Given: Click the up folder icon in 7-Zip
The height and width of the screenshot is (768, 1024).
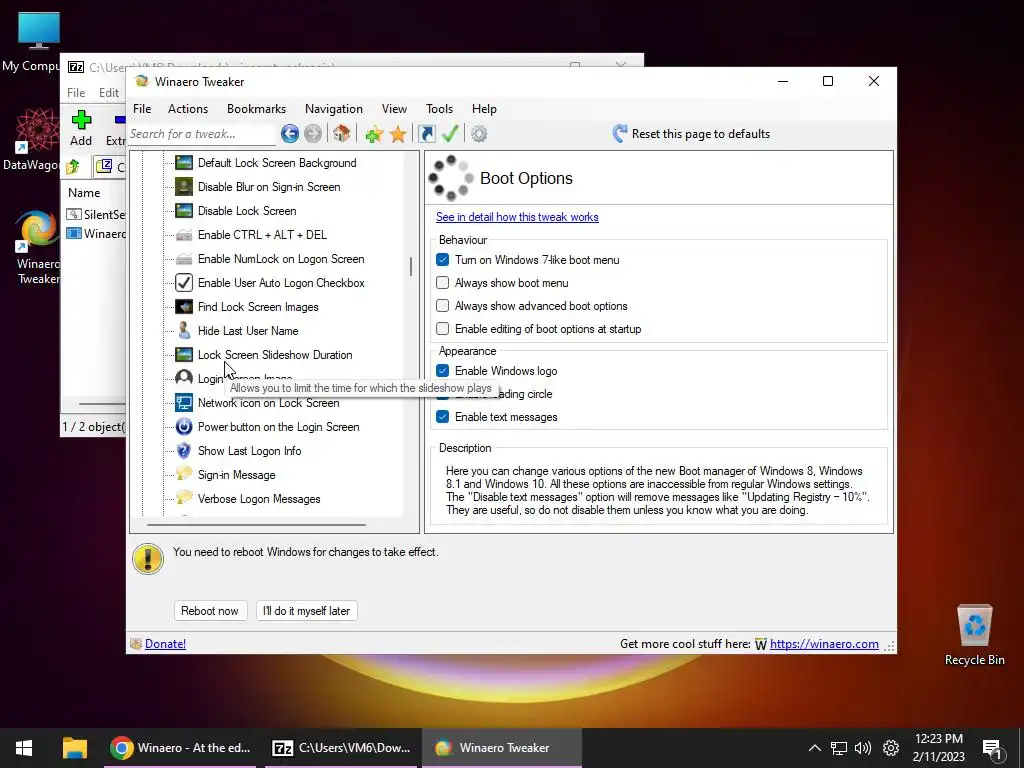Looking at the screenshot, I should tap(73, 167).
